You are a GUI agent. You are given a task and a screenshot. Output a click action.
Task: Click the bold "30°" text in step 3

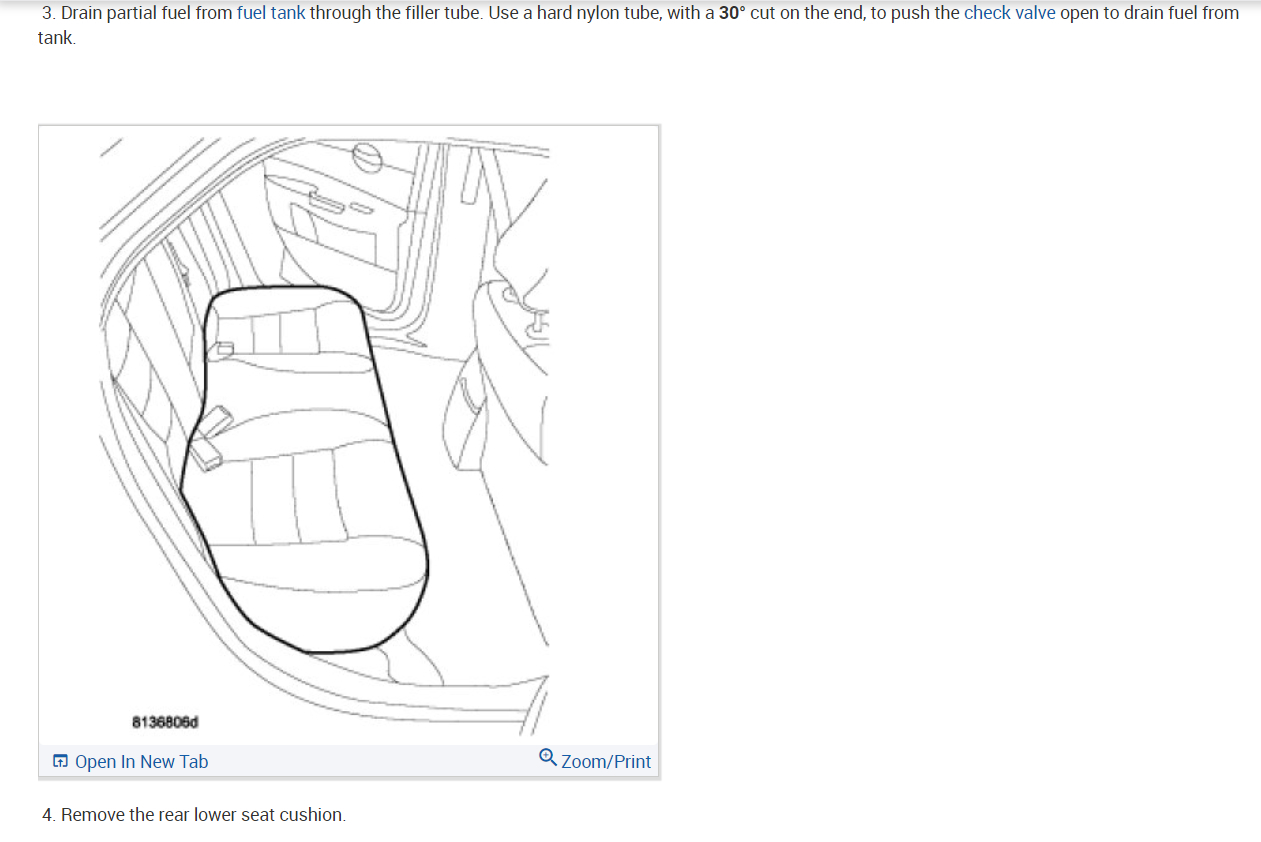[x=732, y=14]
